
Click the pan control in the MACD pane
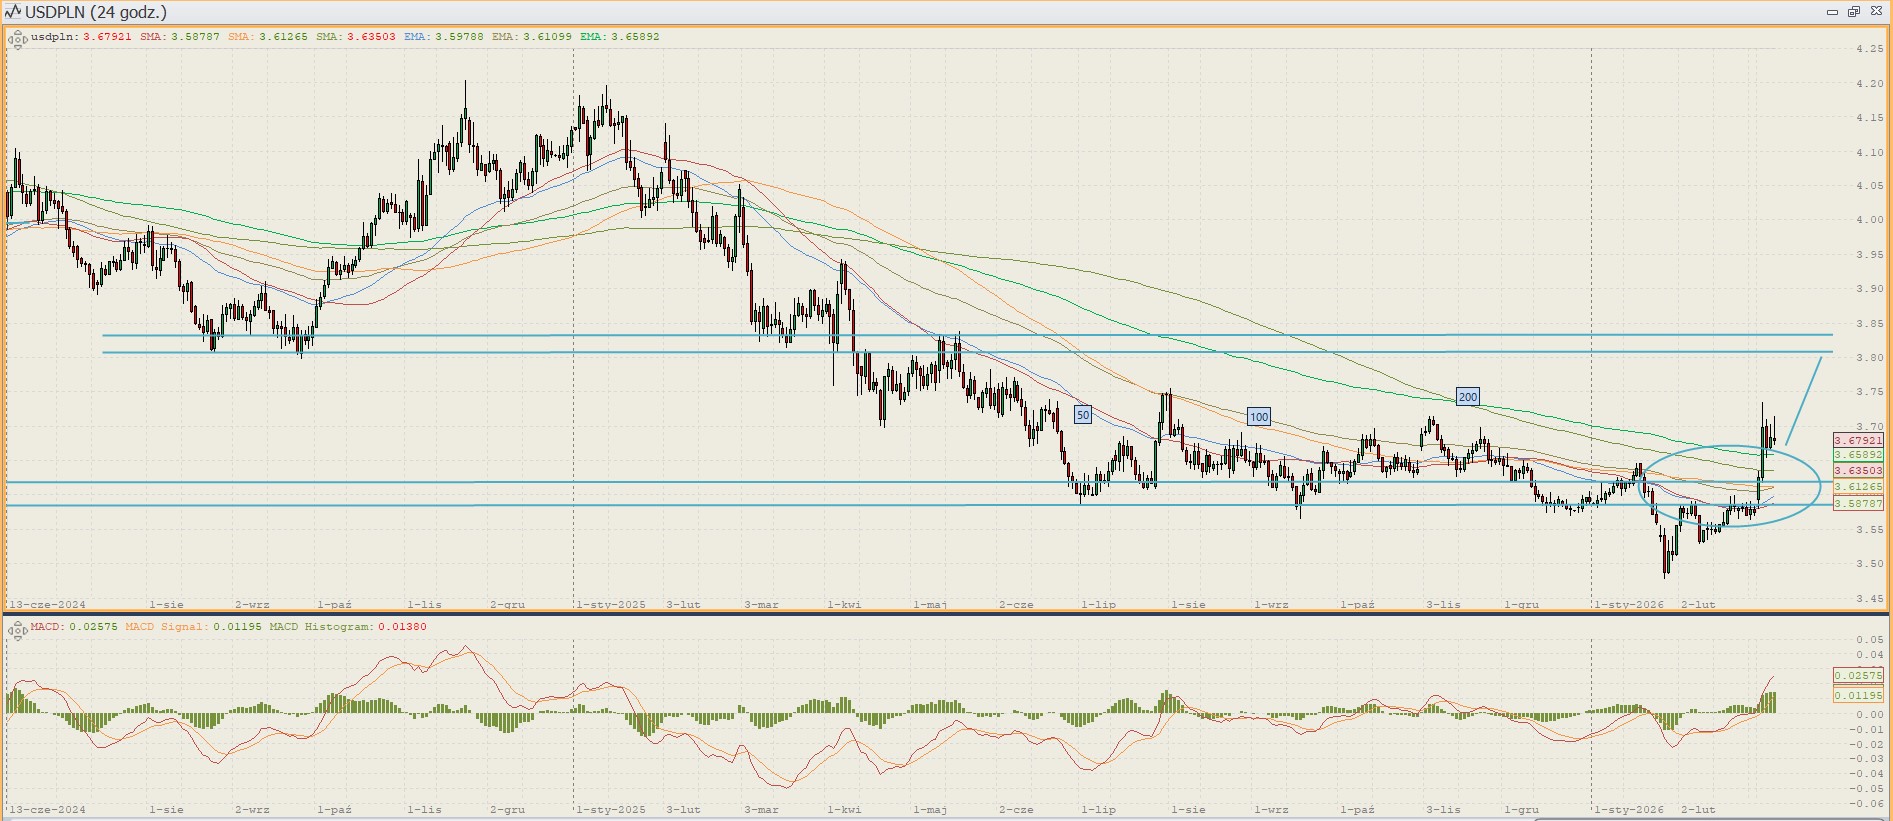pos(17,630)
